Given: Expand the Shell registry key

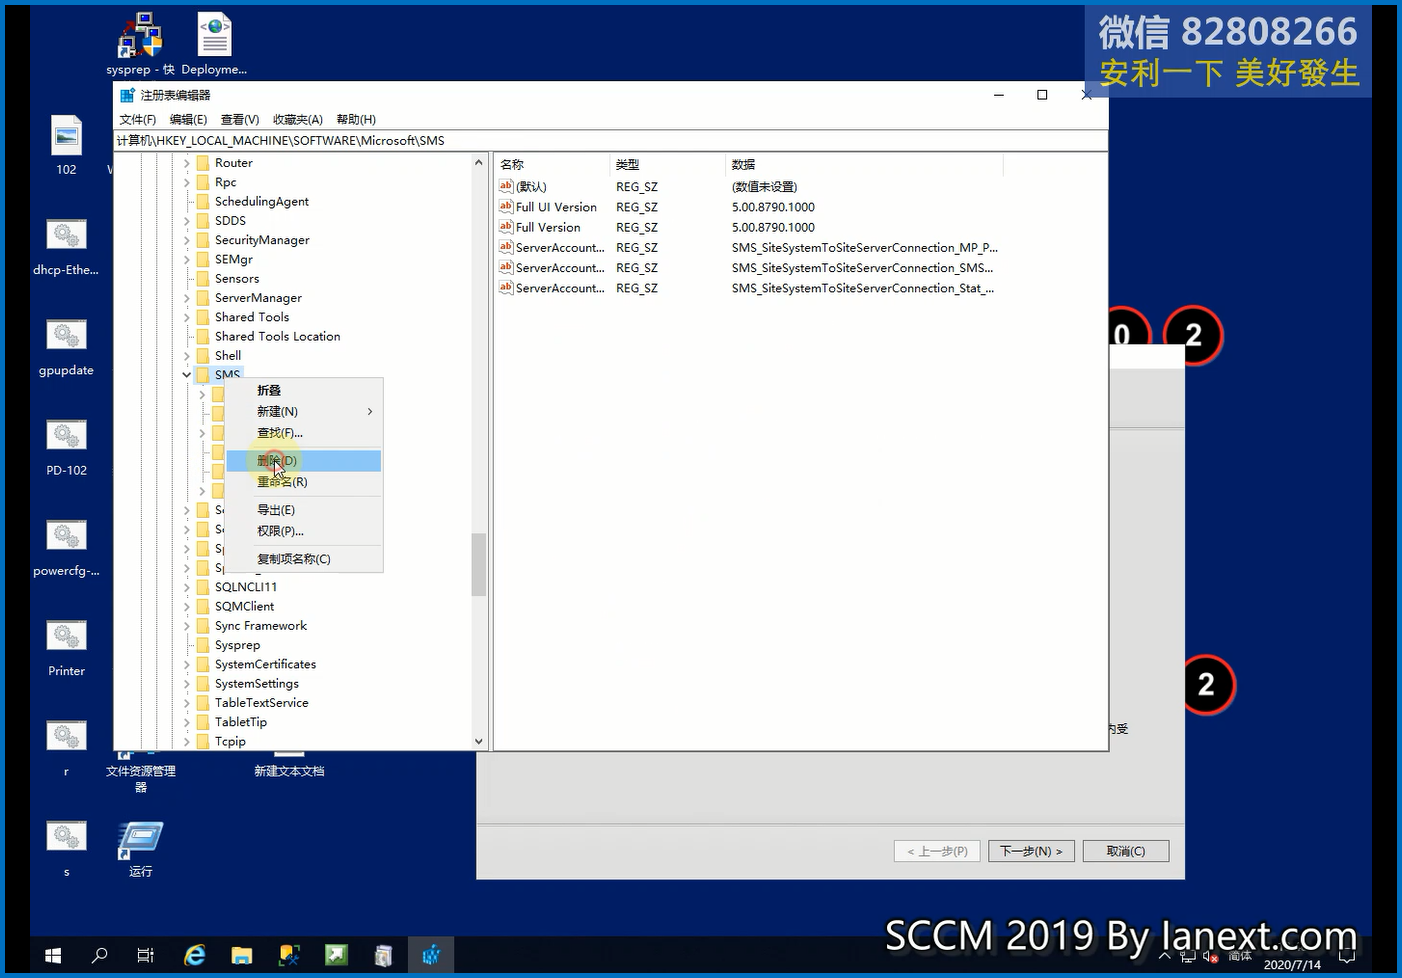Looking at the screenshot, I should [187, 356].
